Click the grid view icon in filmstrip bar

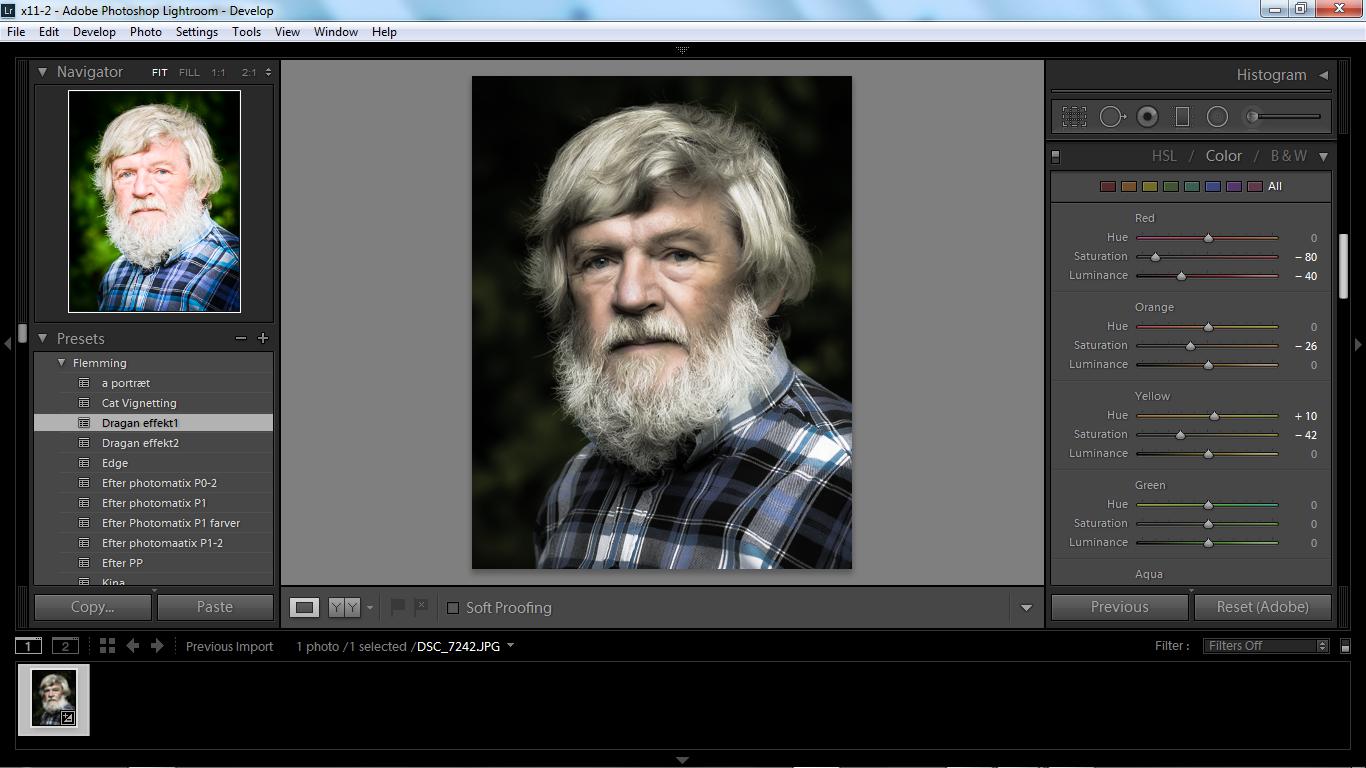107,646
